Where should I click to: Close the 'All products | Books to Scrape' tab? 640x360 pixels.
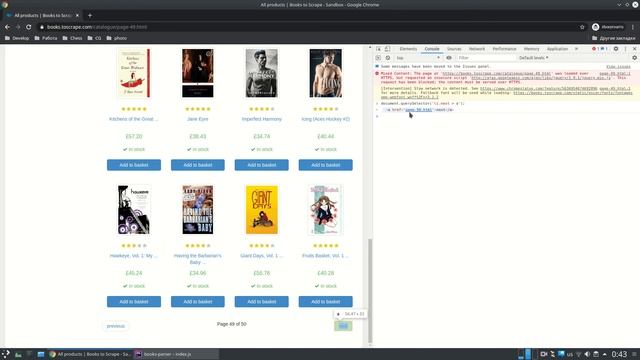coord(77,16)
